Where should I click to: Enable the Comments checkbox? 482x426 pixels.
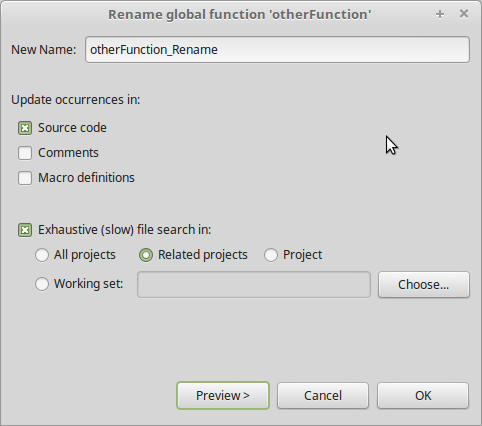[25, 153]
